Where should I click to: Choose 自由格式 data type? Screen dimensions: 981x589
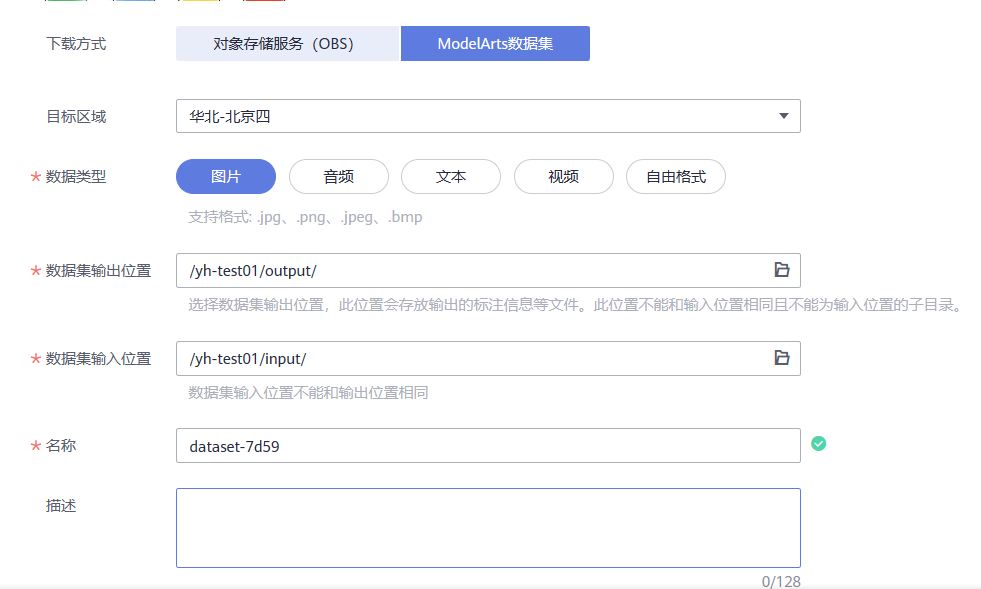pos(676,177)
